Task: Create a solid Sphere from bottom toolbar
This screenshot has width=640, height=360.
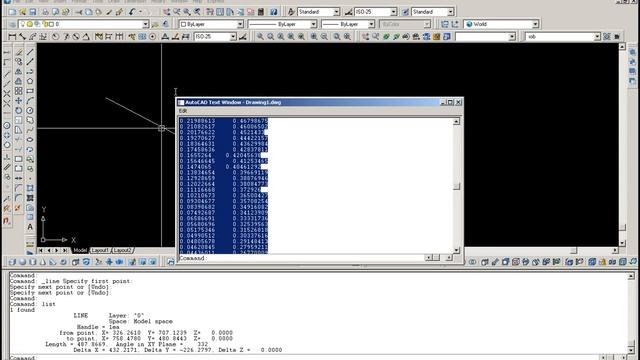Action: 22,262
